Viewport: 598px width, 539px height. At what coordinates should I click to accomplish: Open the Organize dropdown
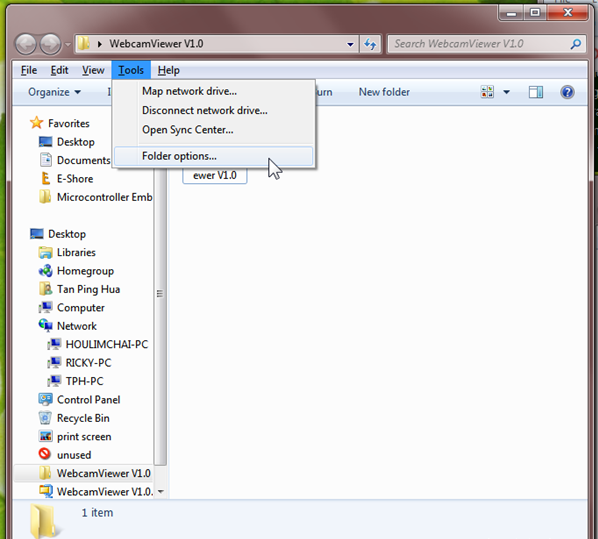click(x=54, y=92)
